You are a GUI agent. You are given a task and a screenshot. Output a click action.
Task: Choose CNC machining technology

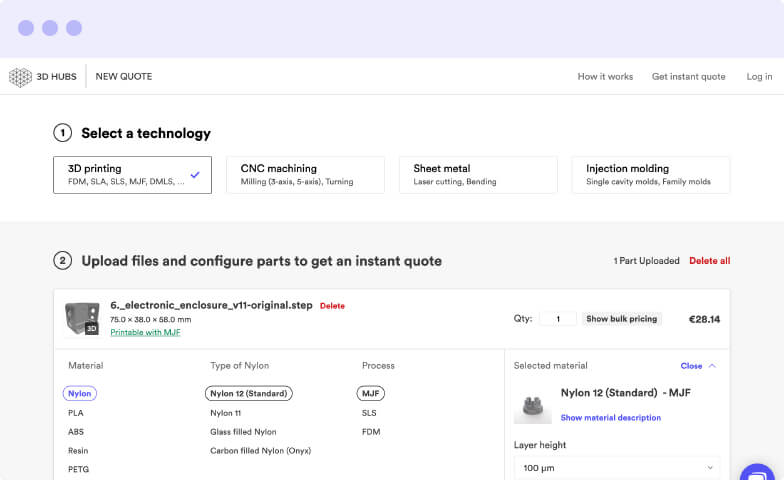[x=305, y=175]
